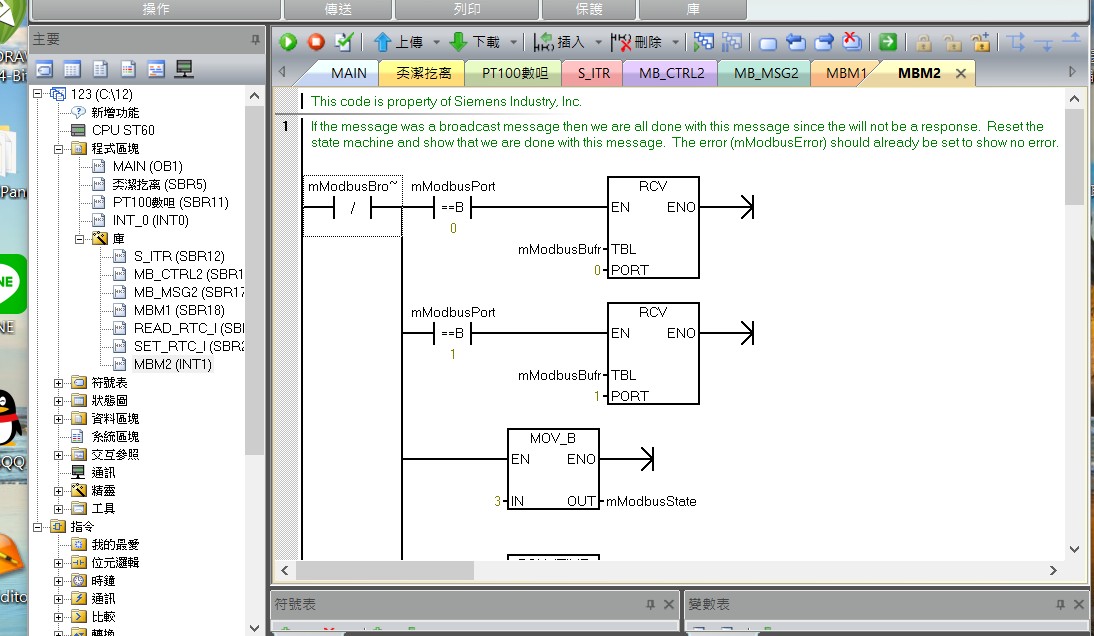Toggle pin on 符號表 panel
This screenshot has width=1094, height=636.
coord(650,605)
